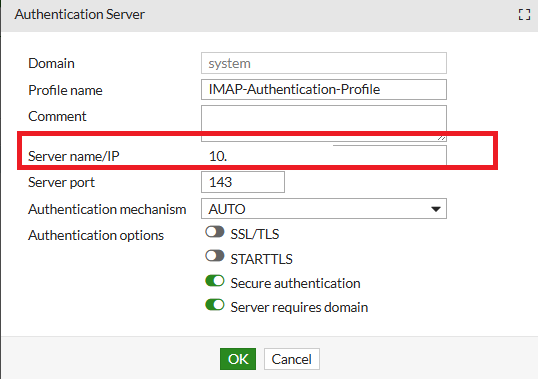This screenshot has width=538, height=379.
Task: Expand the Authentication Server dialog to fullscreen
Action: tap(524, 15)
